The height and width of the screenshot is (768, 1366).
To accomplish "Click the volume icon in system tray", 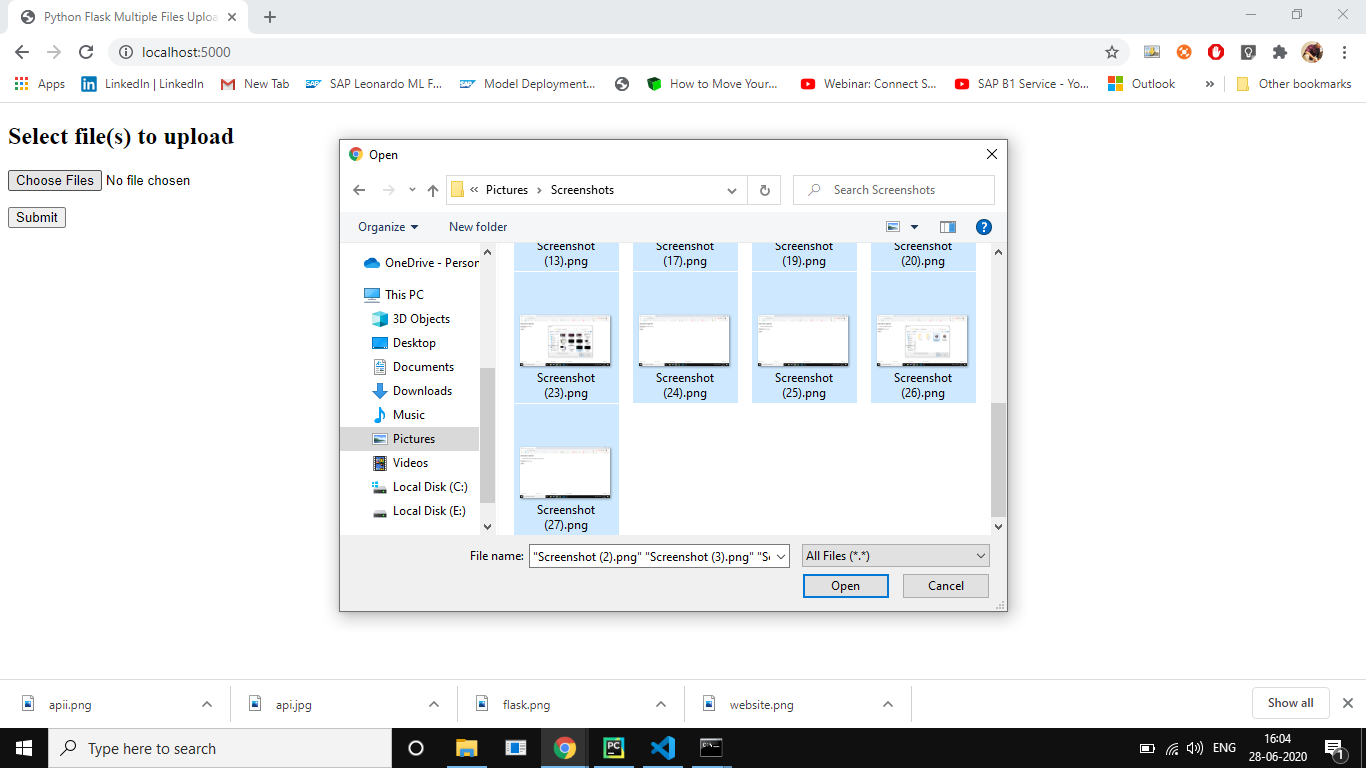I will (x=1194, y=748).
